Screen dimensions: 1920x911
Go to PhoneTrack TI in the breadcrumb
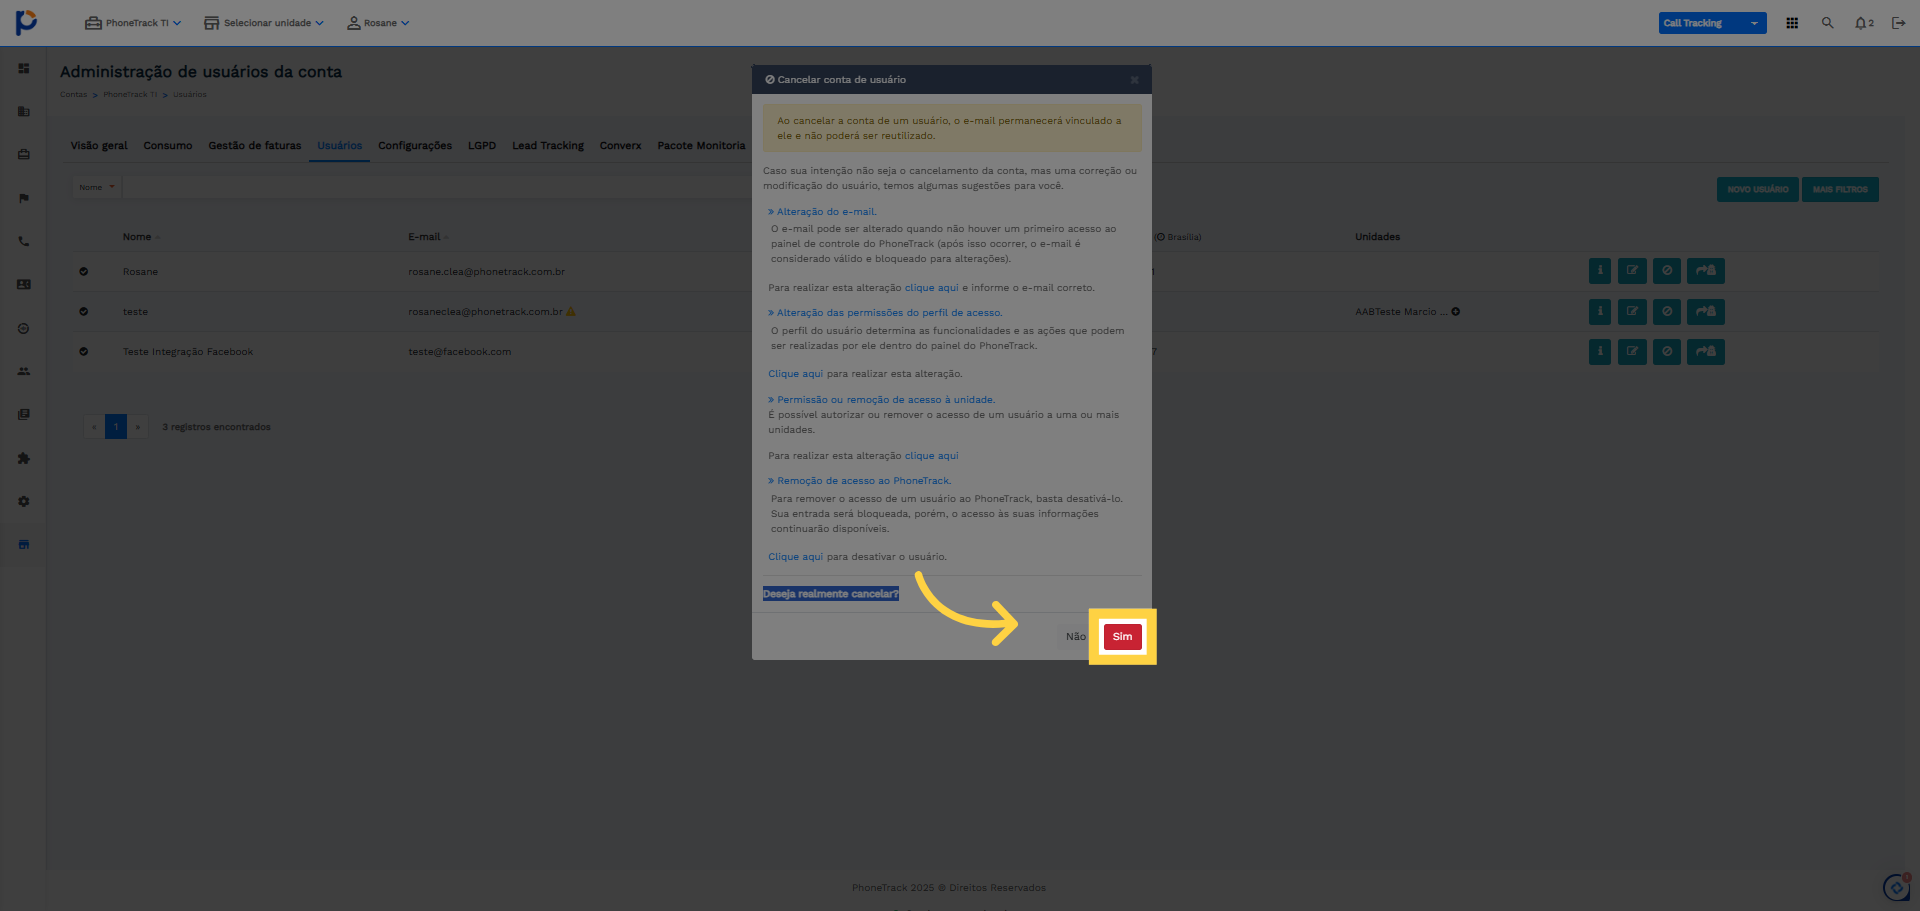130,95
